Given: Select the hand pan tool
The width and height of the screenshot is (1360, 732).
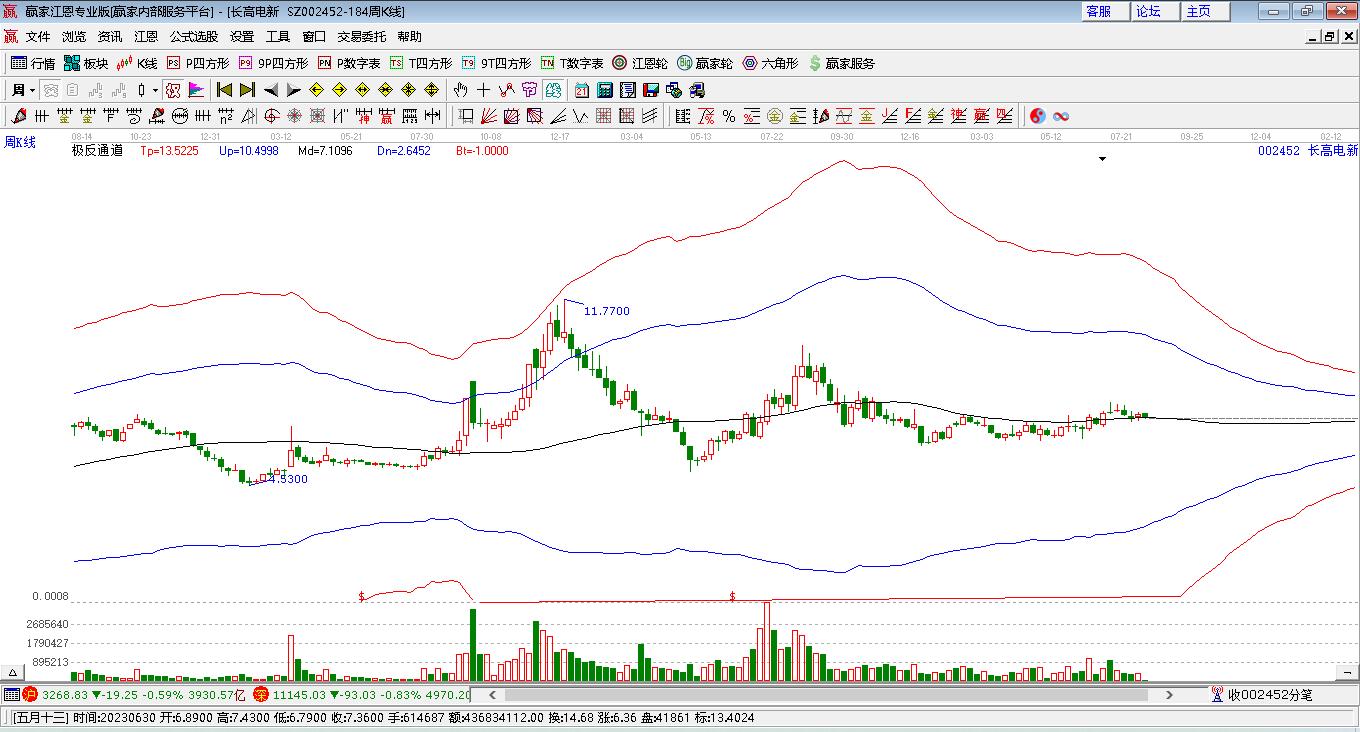Looking at the screenshot, I should click(x=461, y=90).
